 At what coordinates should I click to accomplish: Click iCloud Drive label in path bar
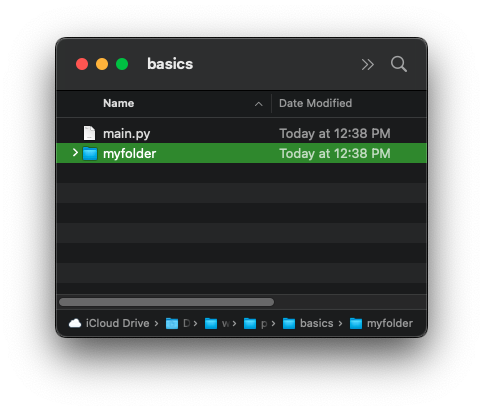coord(117,323)
